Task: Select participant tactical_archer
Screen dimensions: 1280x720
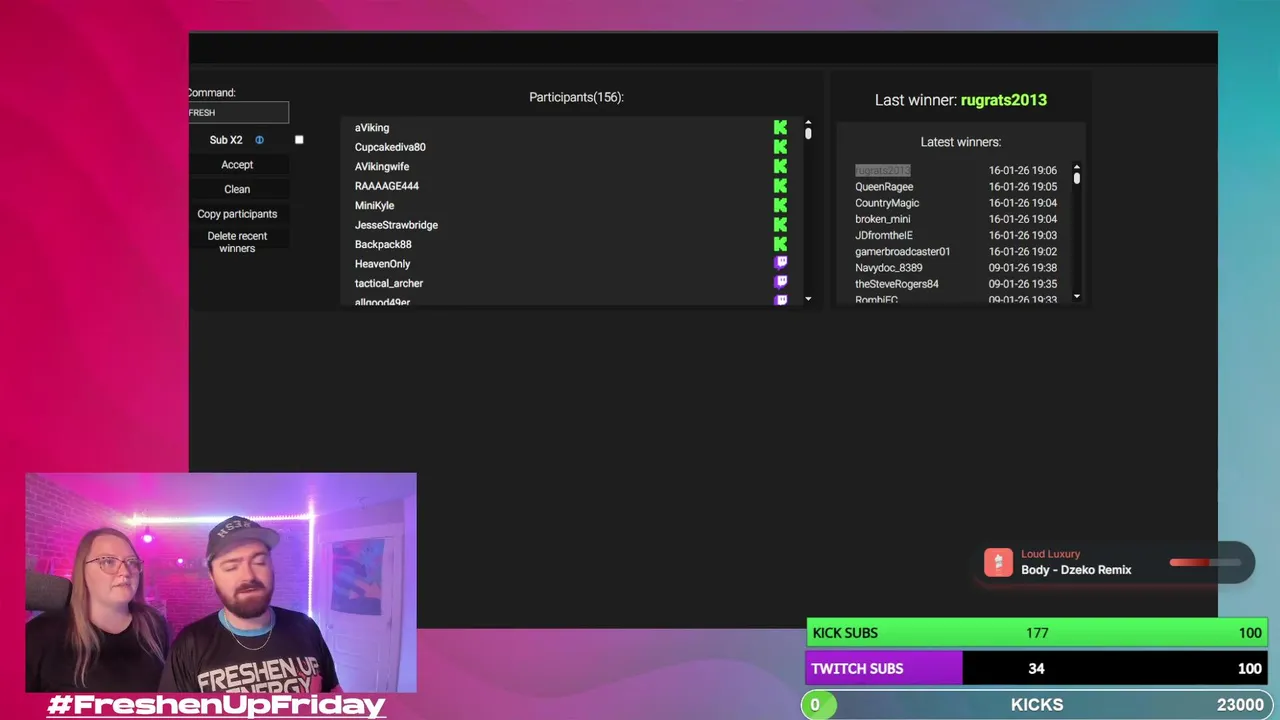Action: point(389,284)
